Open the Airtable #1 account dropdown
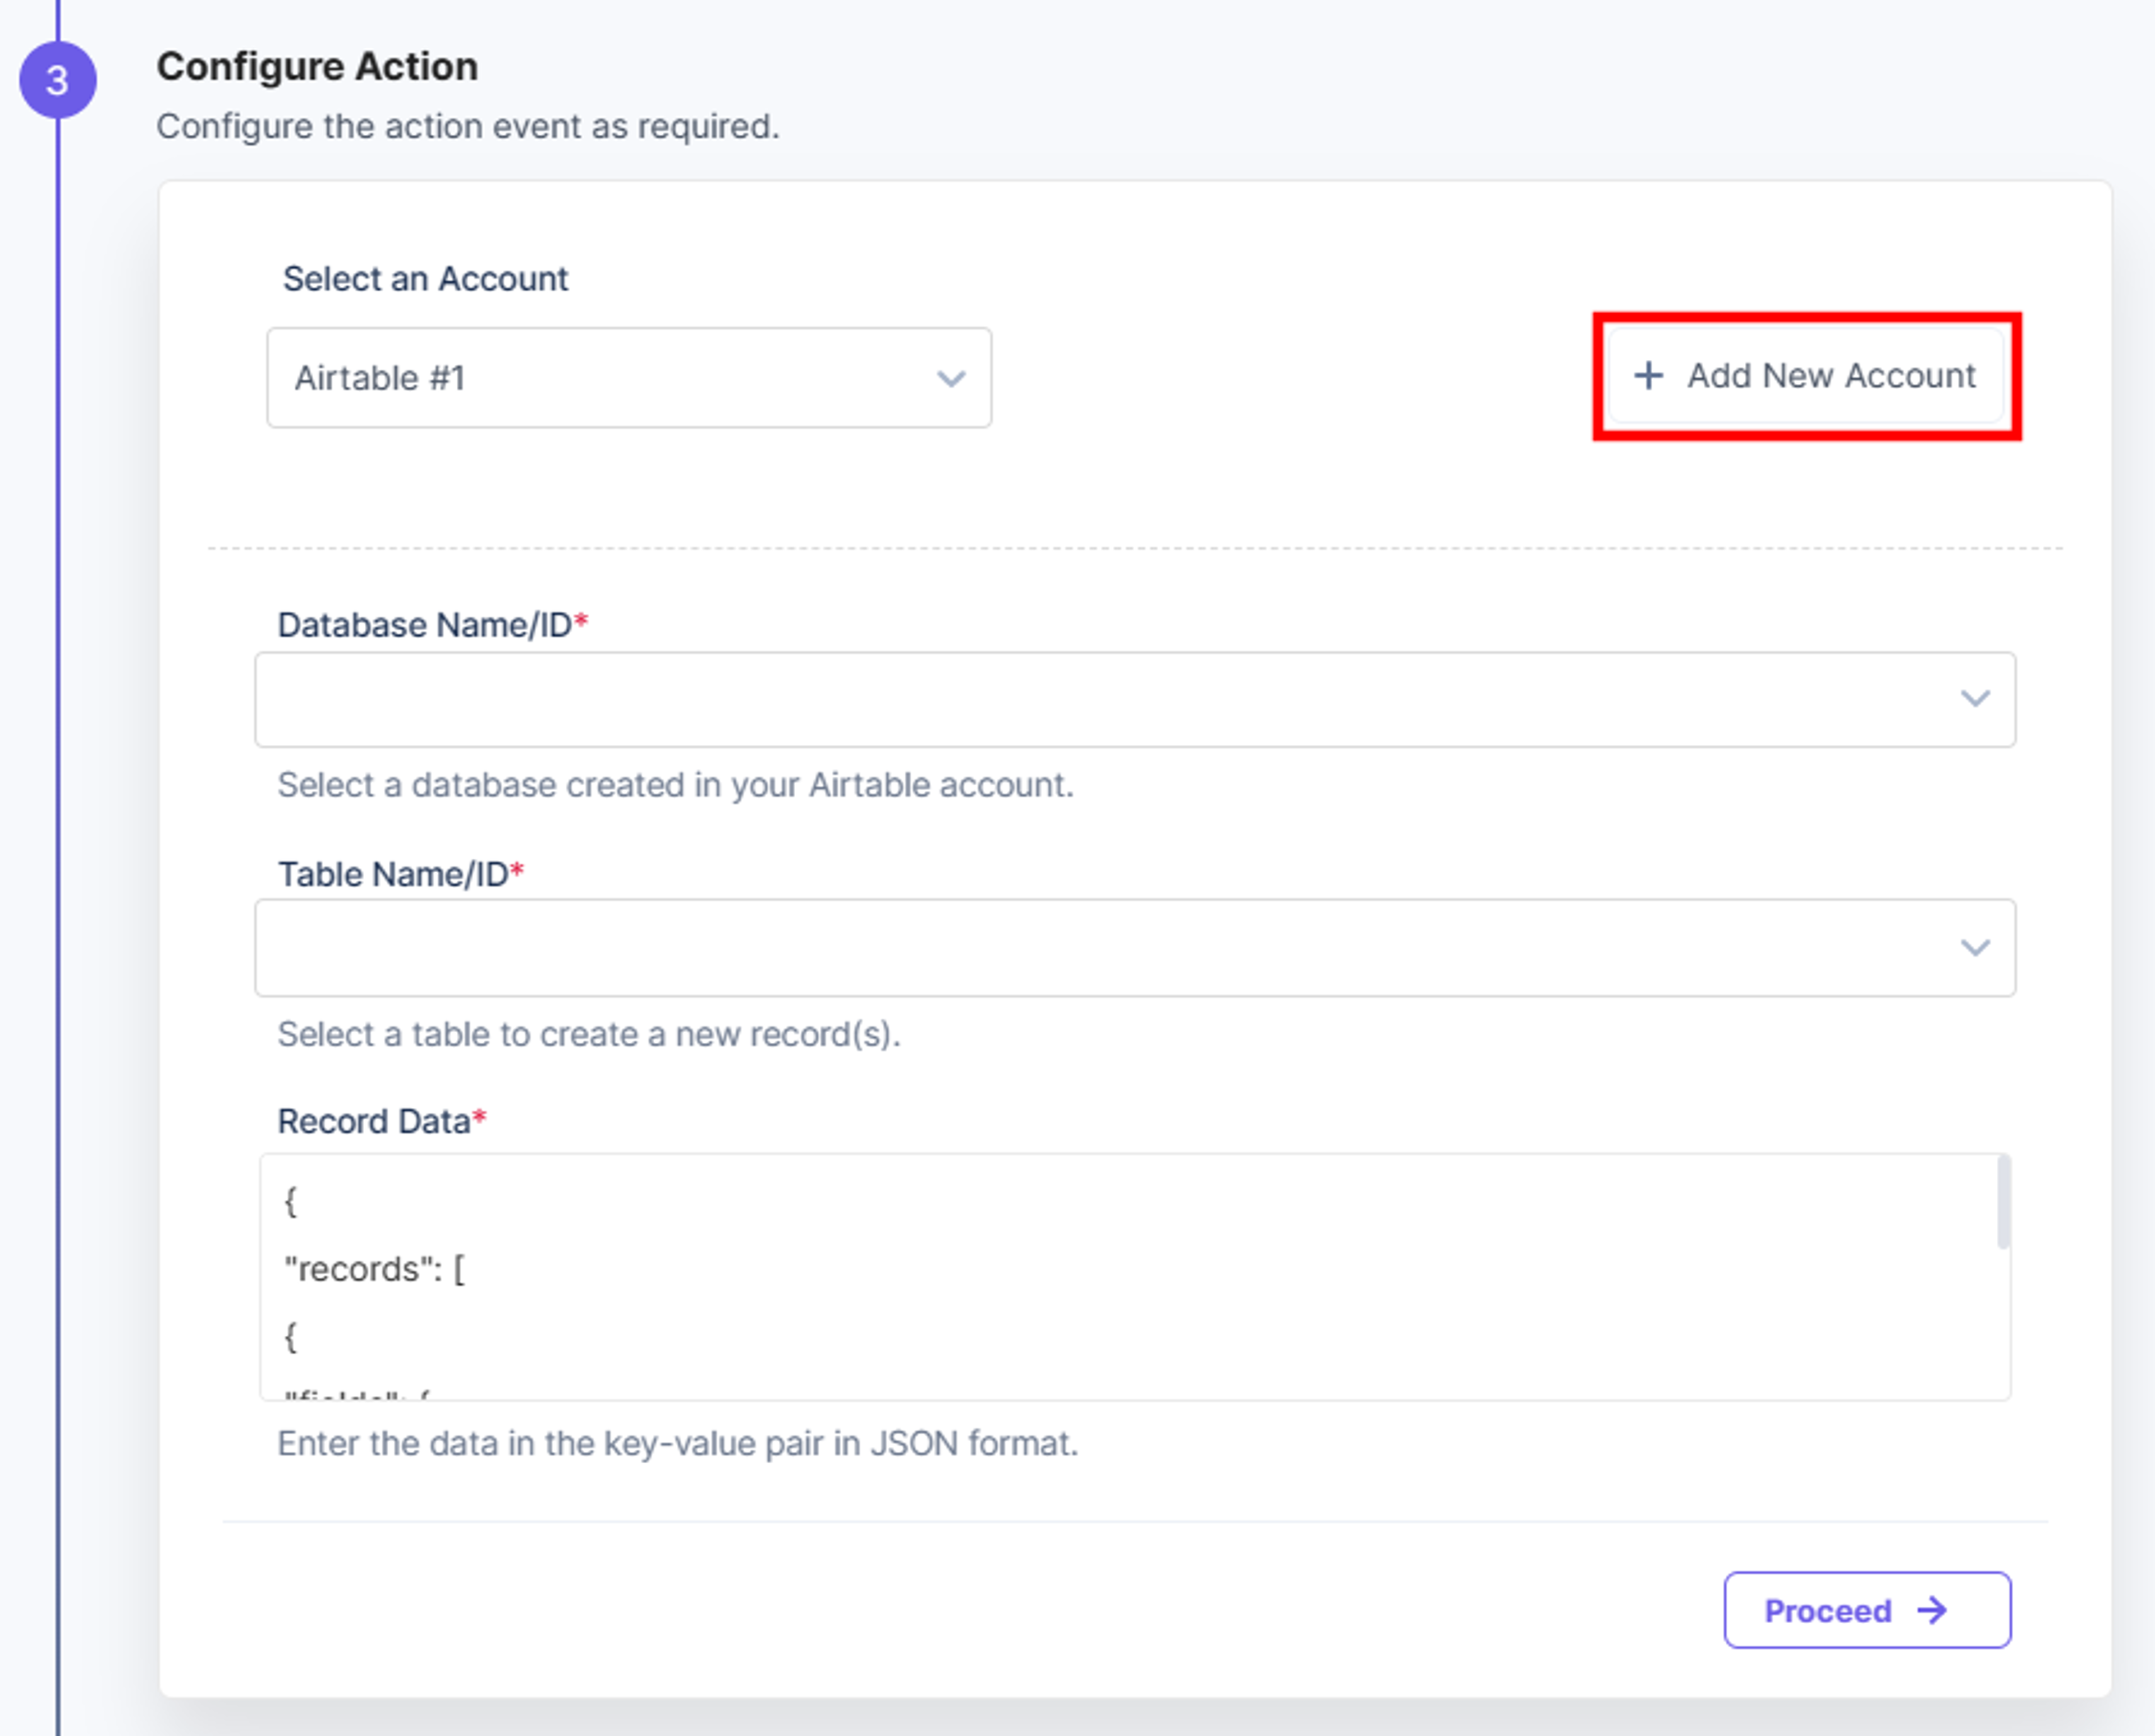This screenshot has width=2155, height=1736. coord(629,378)
